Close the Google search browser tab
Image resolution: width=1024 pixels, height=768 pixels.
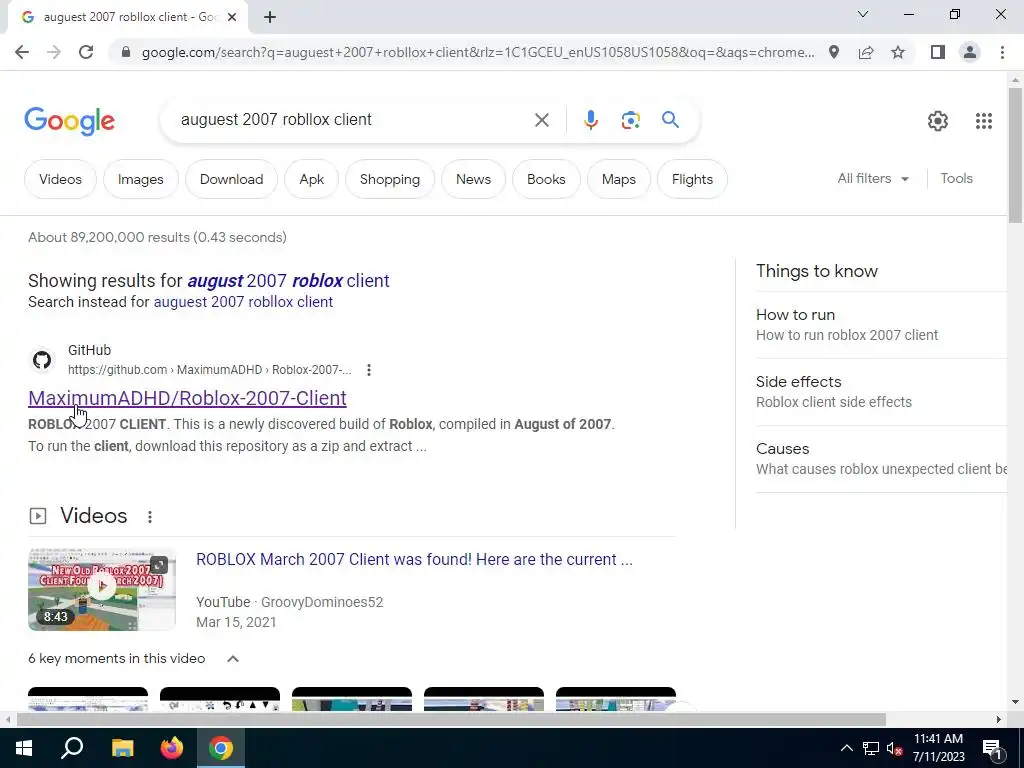click(x=231, y=18)
